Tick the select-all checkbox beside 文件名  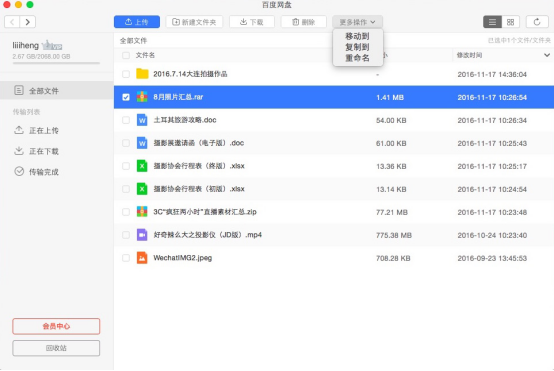pos(126,55)
